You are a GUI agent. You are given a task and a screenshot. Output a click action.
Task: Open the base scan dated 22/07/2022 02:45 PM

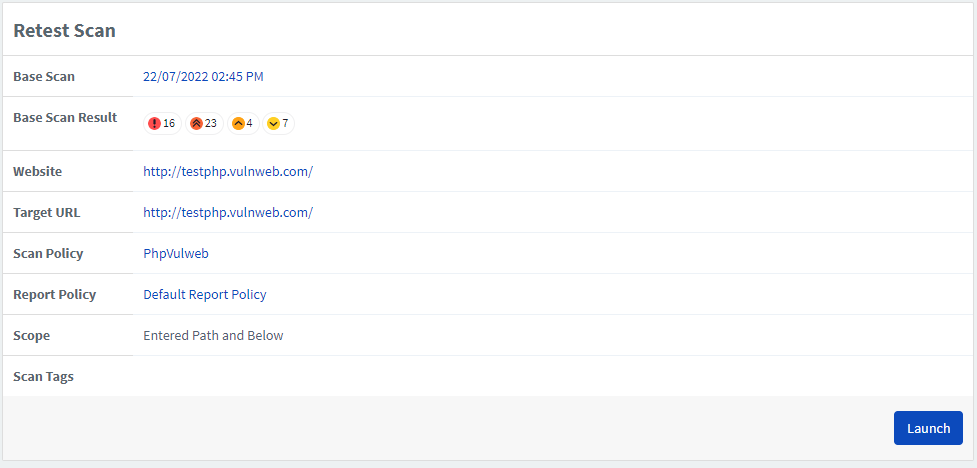tap(203, 77)
